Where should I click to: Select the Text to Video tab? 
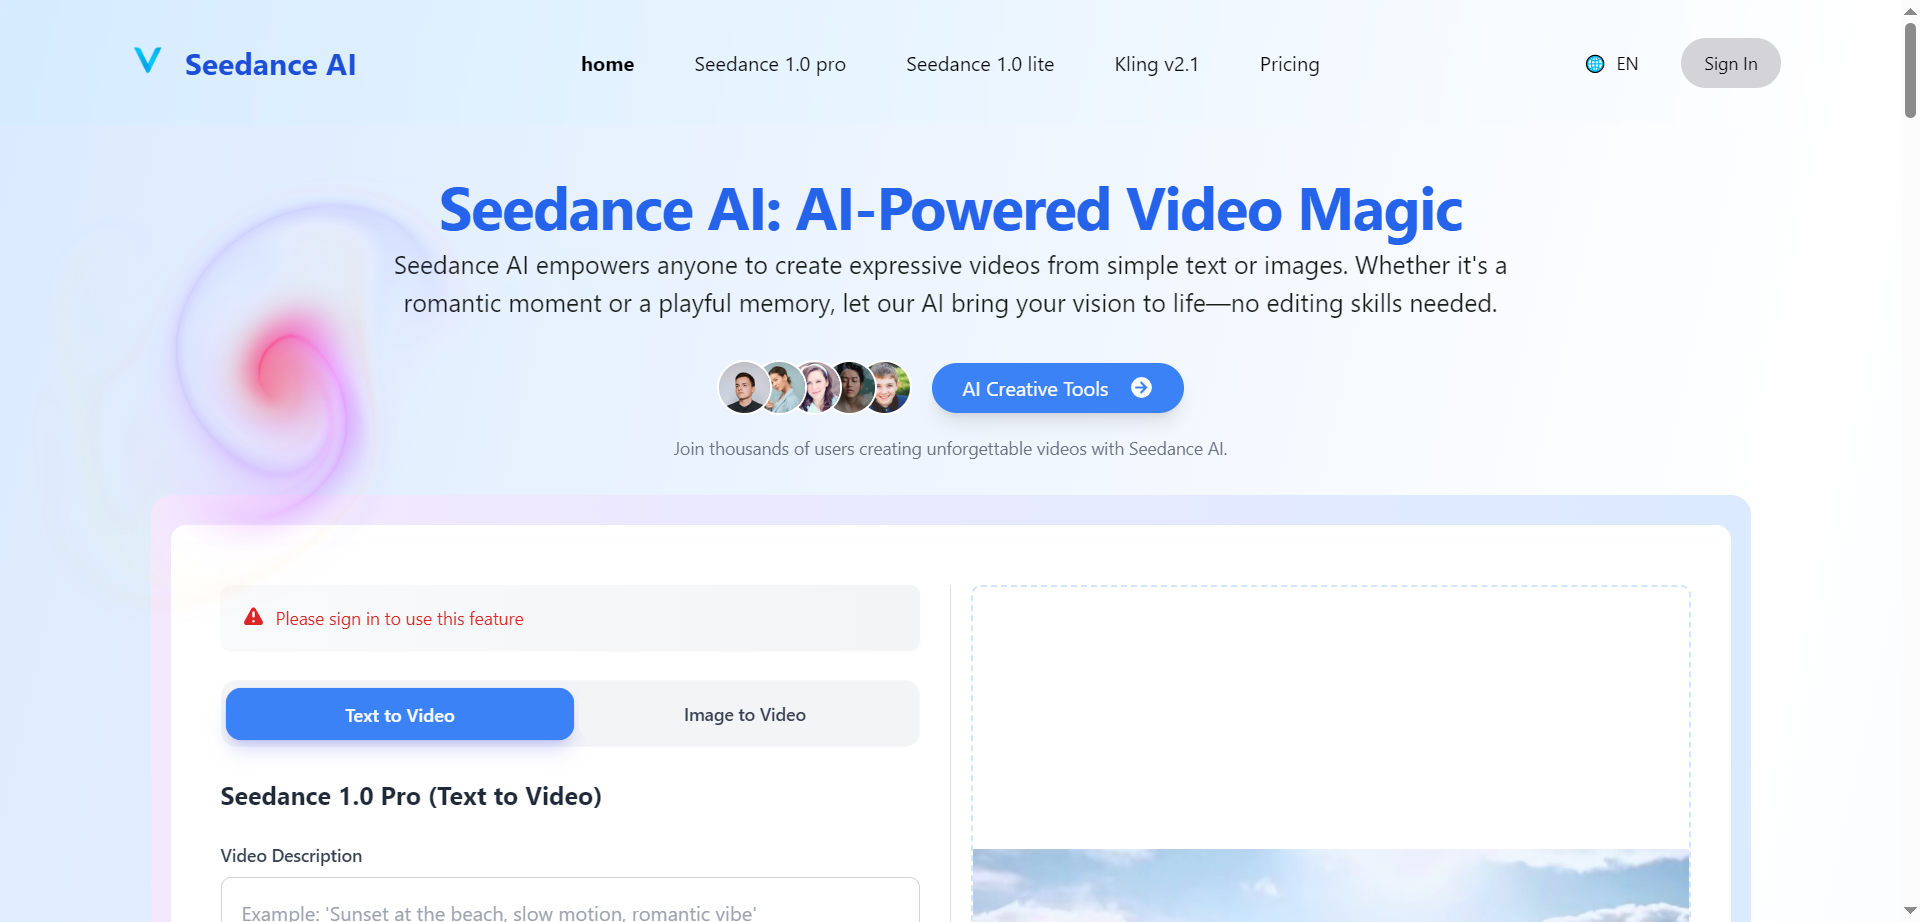click(400, 714)
